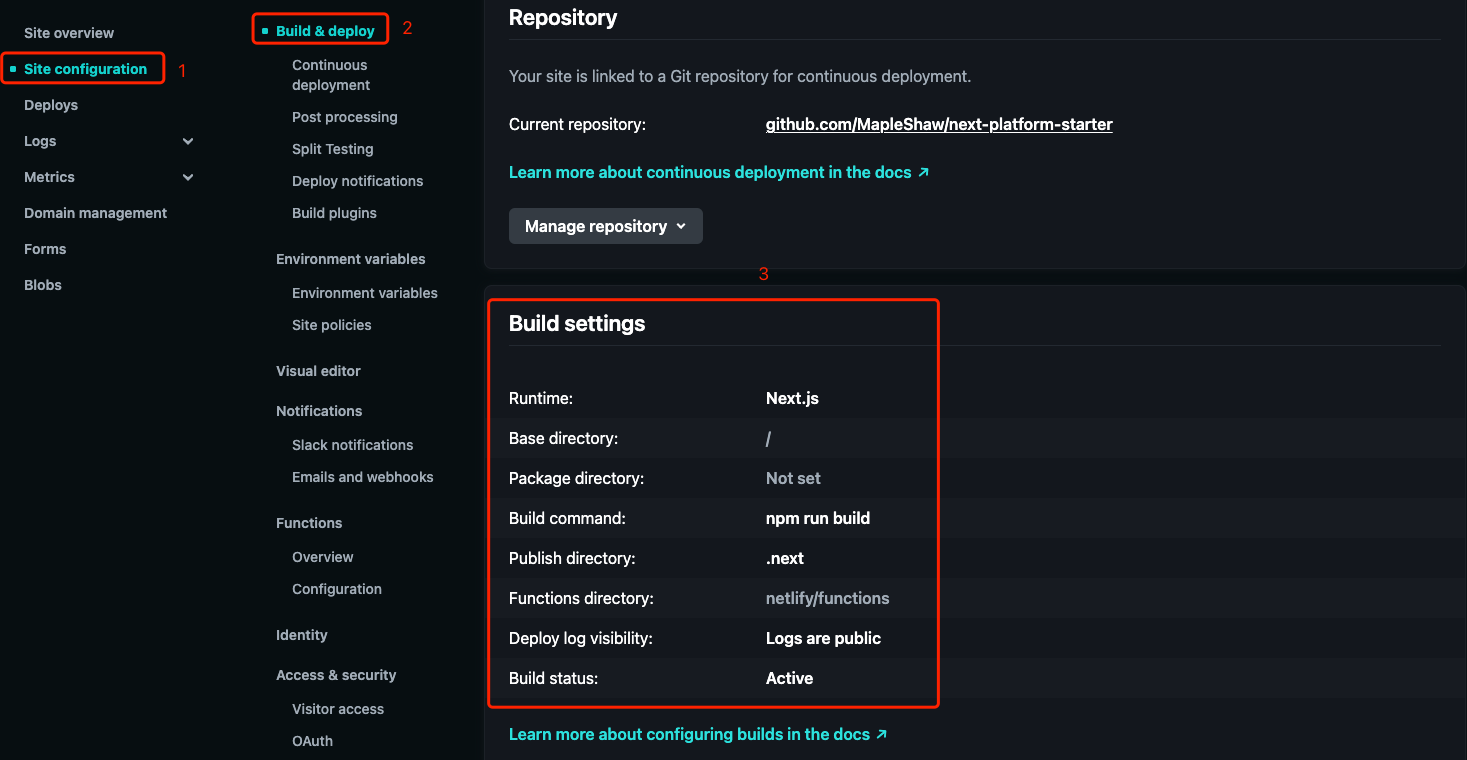Select Site configuration in sidebar
The height and width of the screenshot is (760, 1467).
[x=85, y=69]
